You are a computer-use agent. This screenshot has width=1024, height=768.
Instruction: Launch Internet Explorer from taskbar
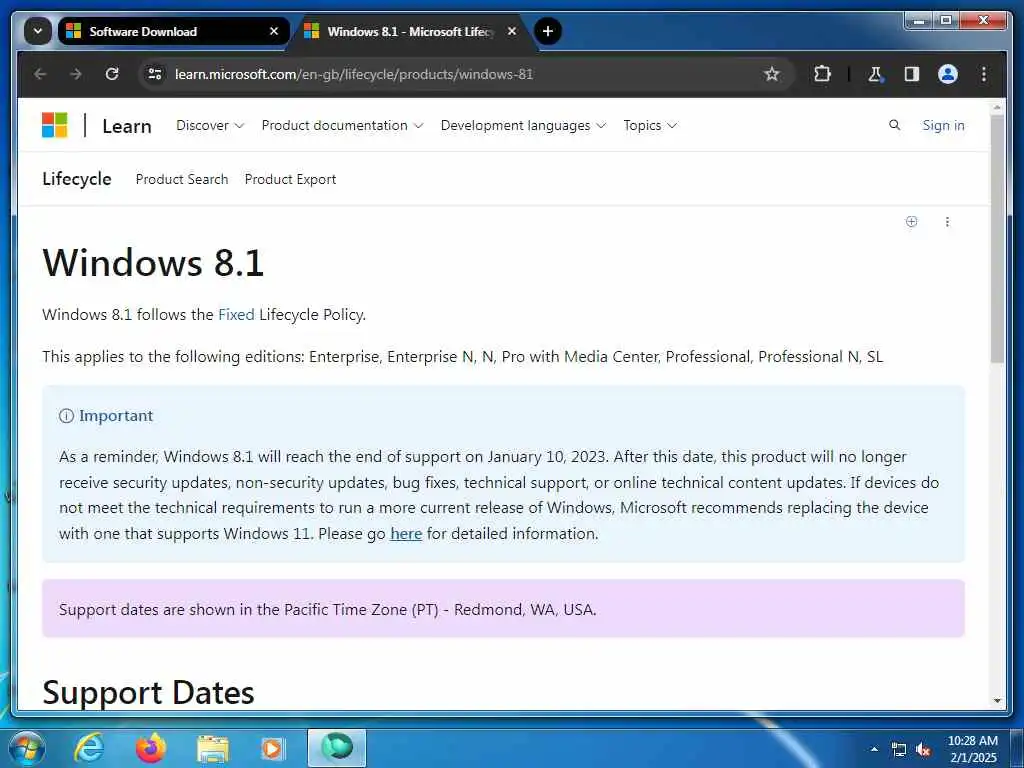89,748
